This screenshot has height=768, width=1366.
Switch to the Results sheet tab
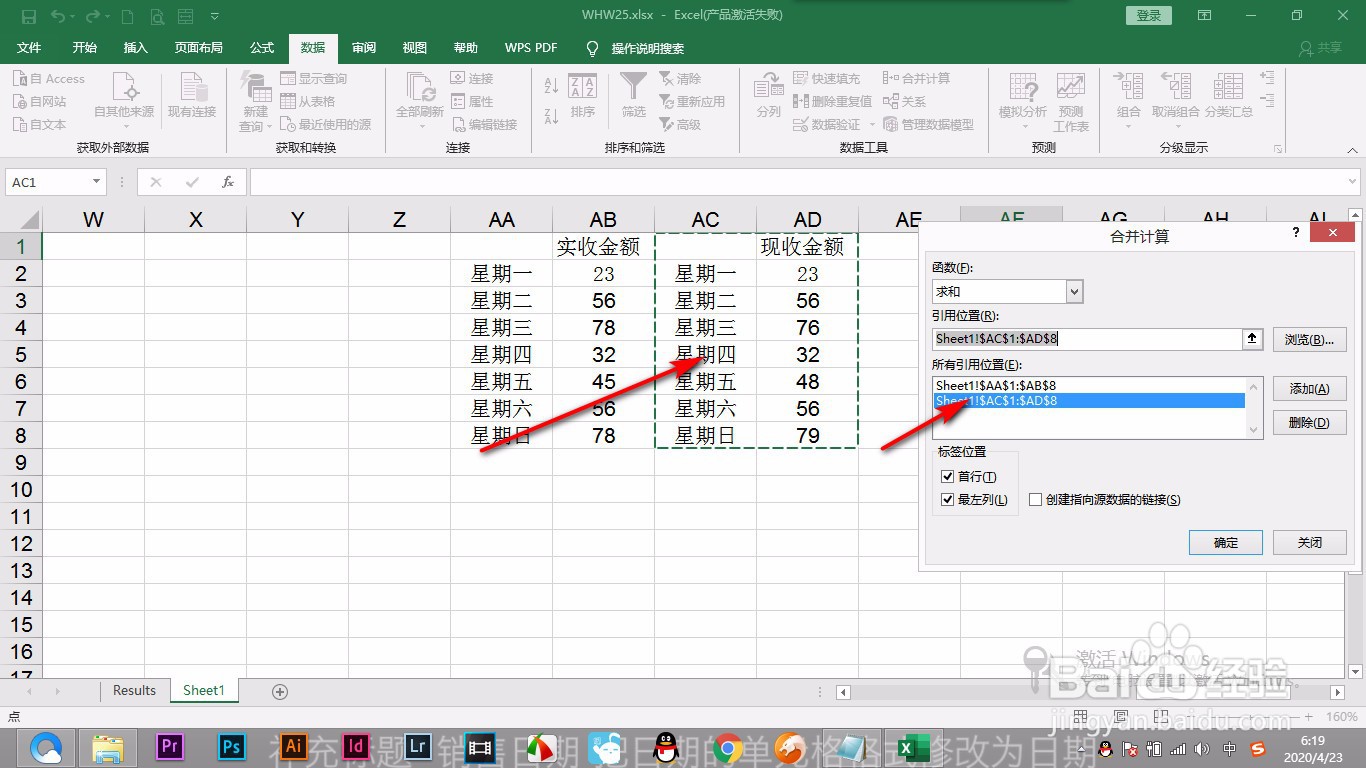tap(134, 691)
